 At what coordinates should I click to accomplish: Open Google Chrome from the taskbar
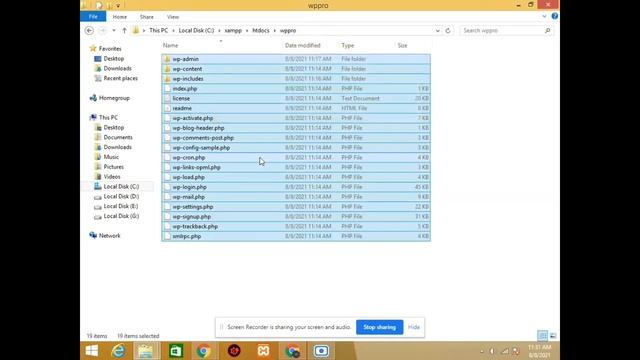pos(203,351)
